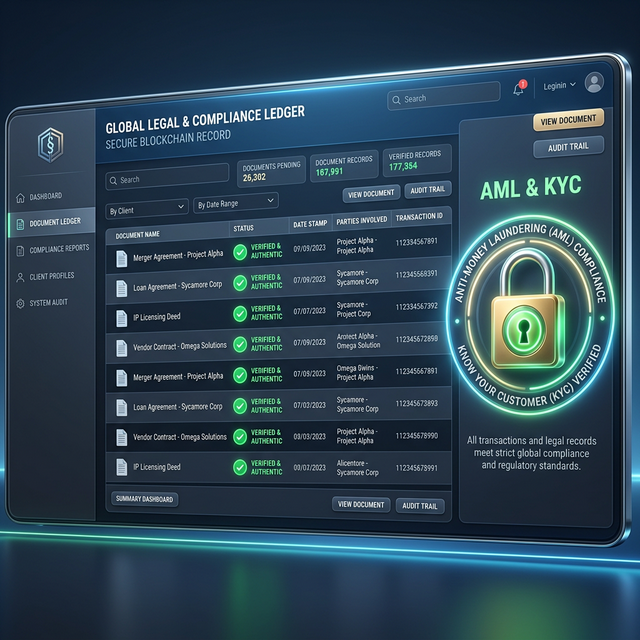
Task: Click Audit Trail above the table
Action: tap(427, 190)
